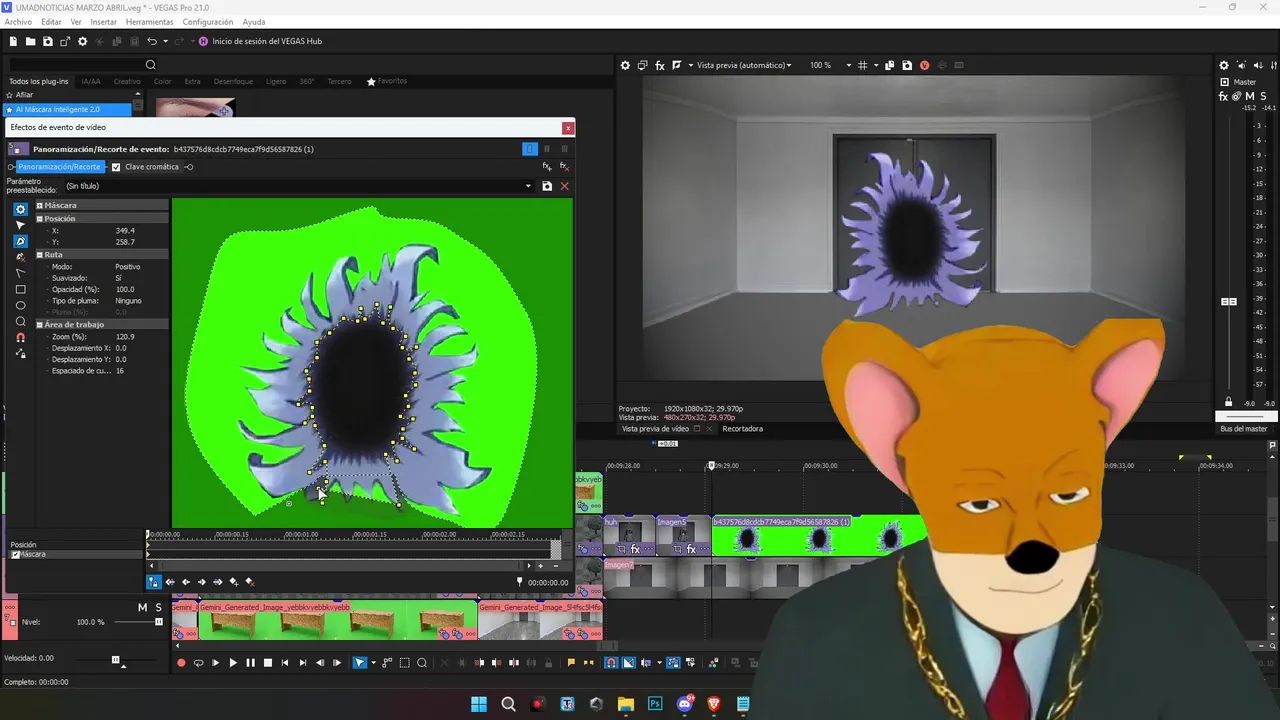The width and height of the screenshot is (1280, 720).
Task: Play the timeline from cursor
Action: coord(233,662)
